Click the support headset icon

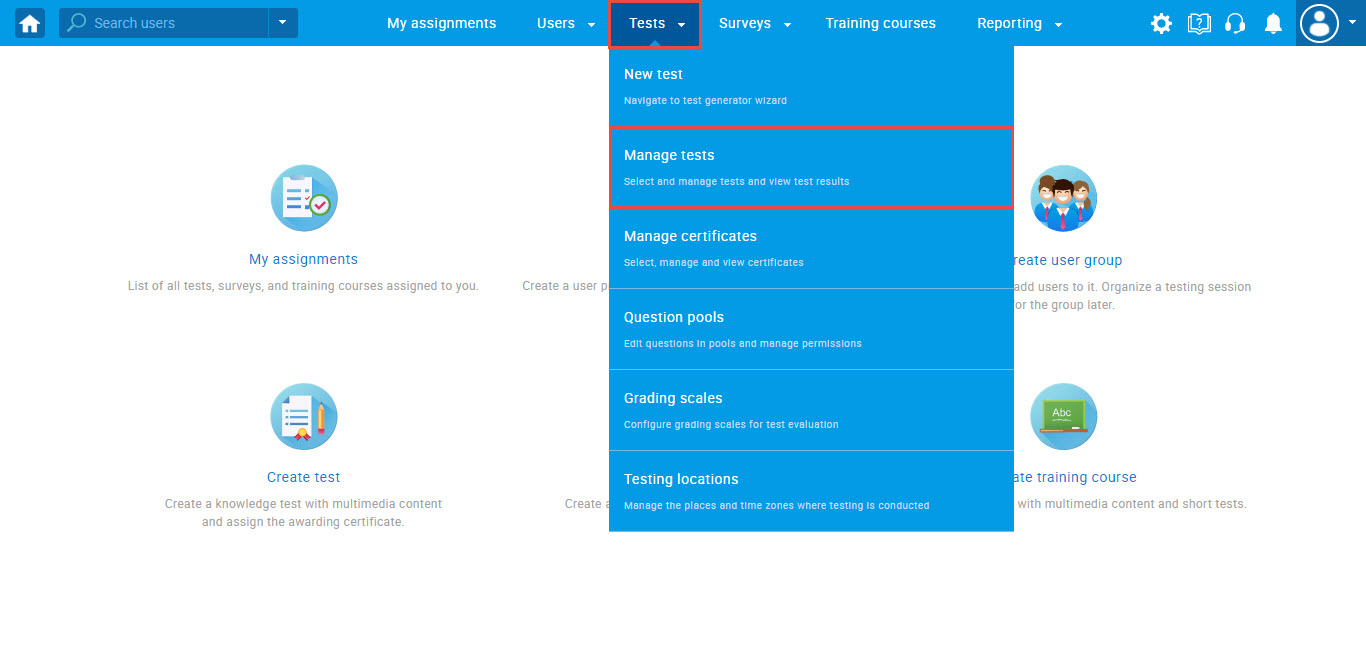point(1235,24)
